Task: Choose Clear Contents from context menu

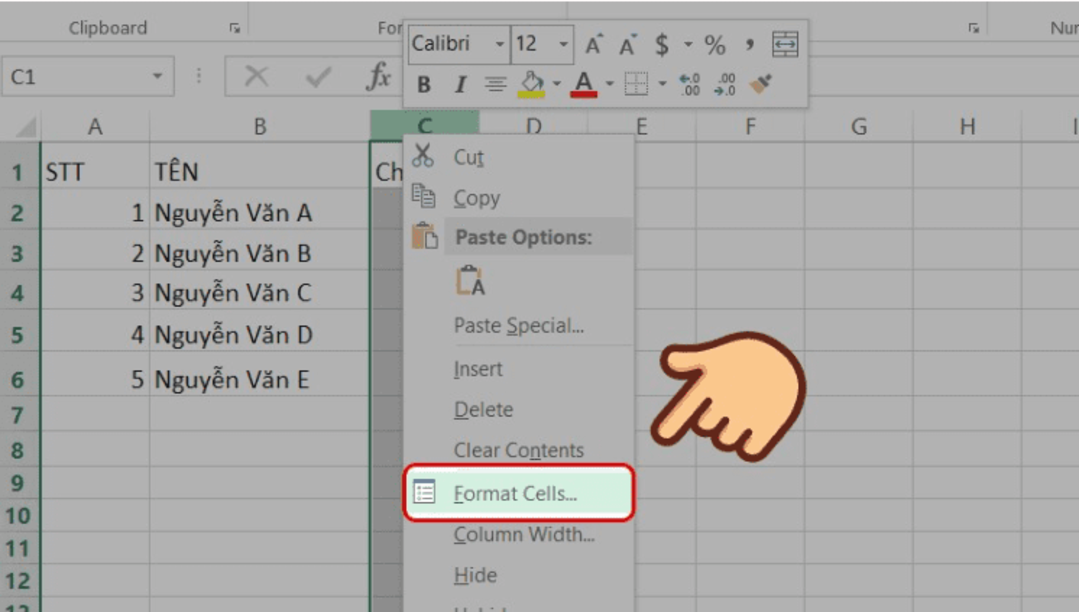Action: click(x=518, y=450)
